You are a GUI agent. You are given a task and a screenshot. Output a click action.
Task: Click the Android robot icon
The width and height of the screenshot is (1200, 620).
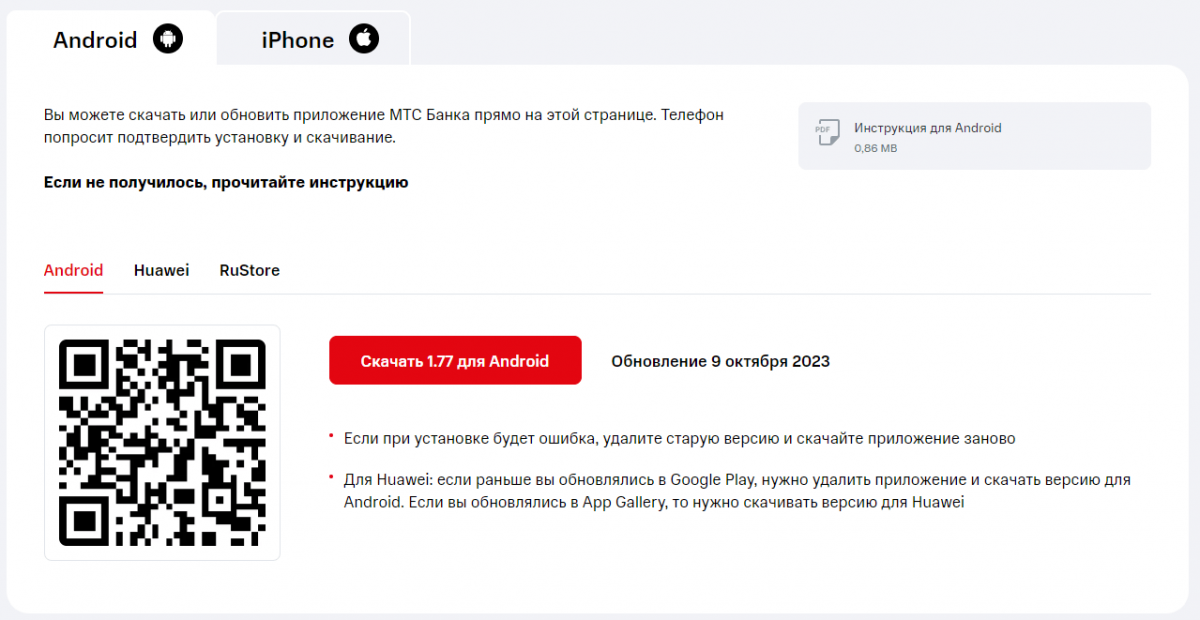click(x=168, y=40)
